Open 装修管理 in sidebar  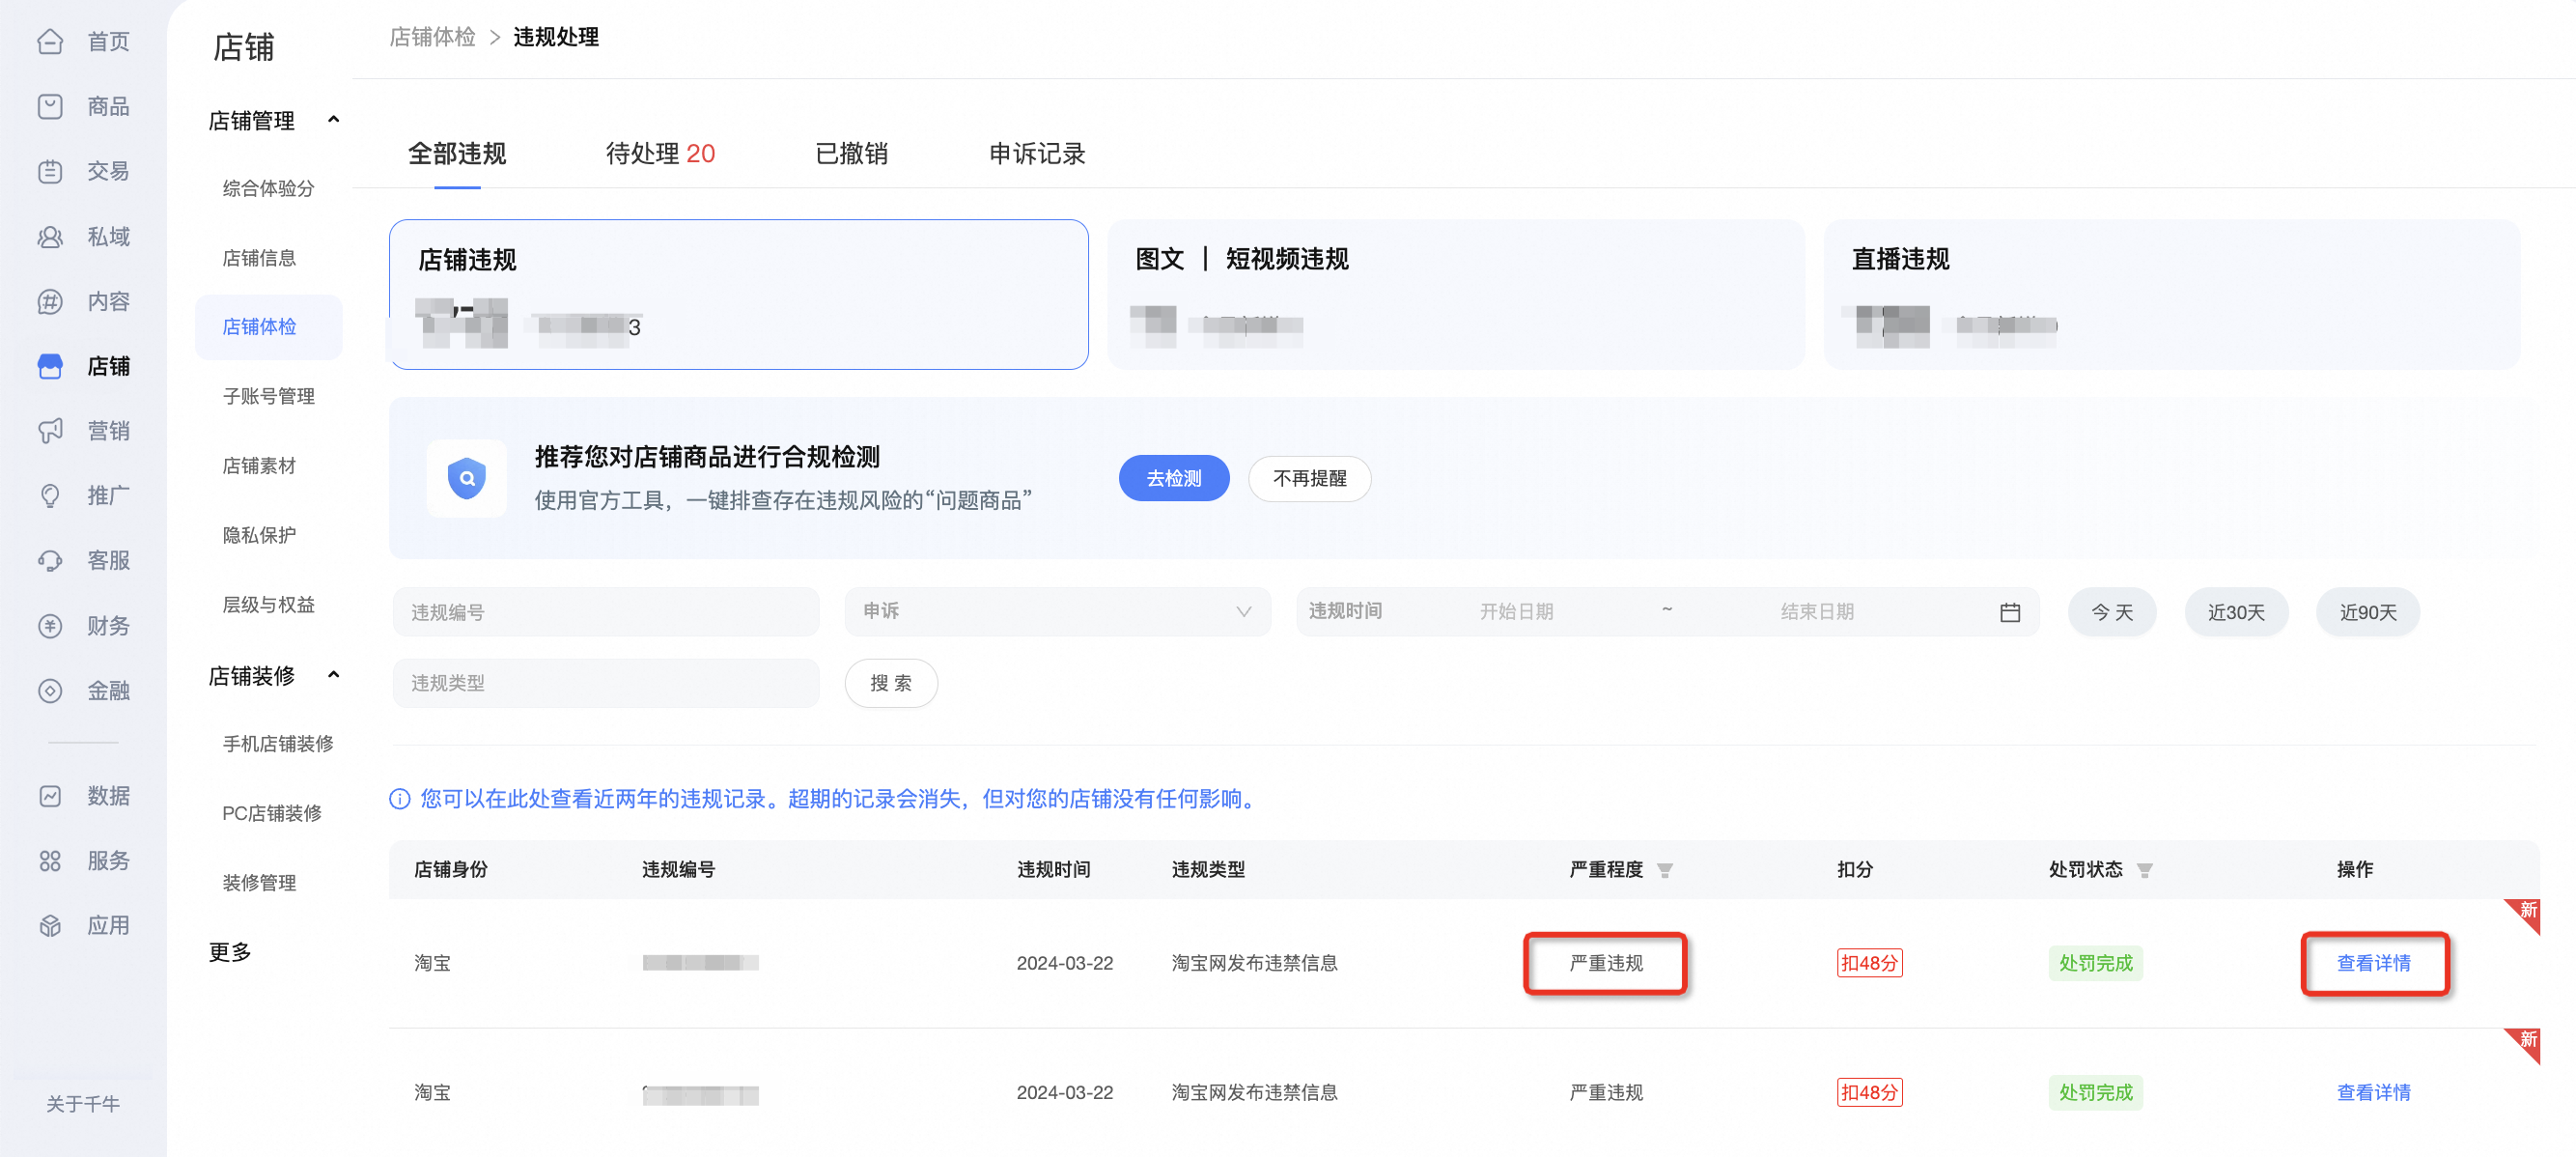pos(259,882)
